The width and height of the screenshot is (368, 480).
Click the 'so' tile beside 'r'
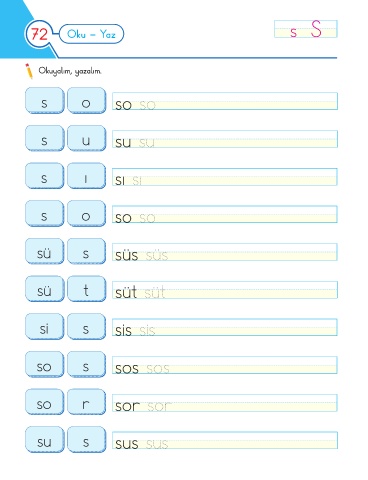tap(44, 402)
